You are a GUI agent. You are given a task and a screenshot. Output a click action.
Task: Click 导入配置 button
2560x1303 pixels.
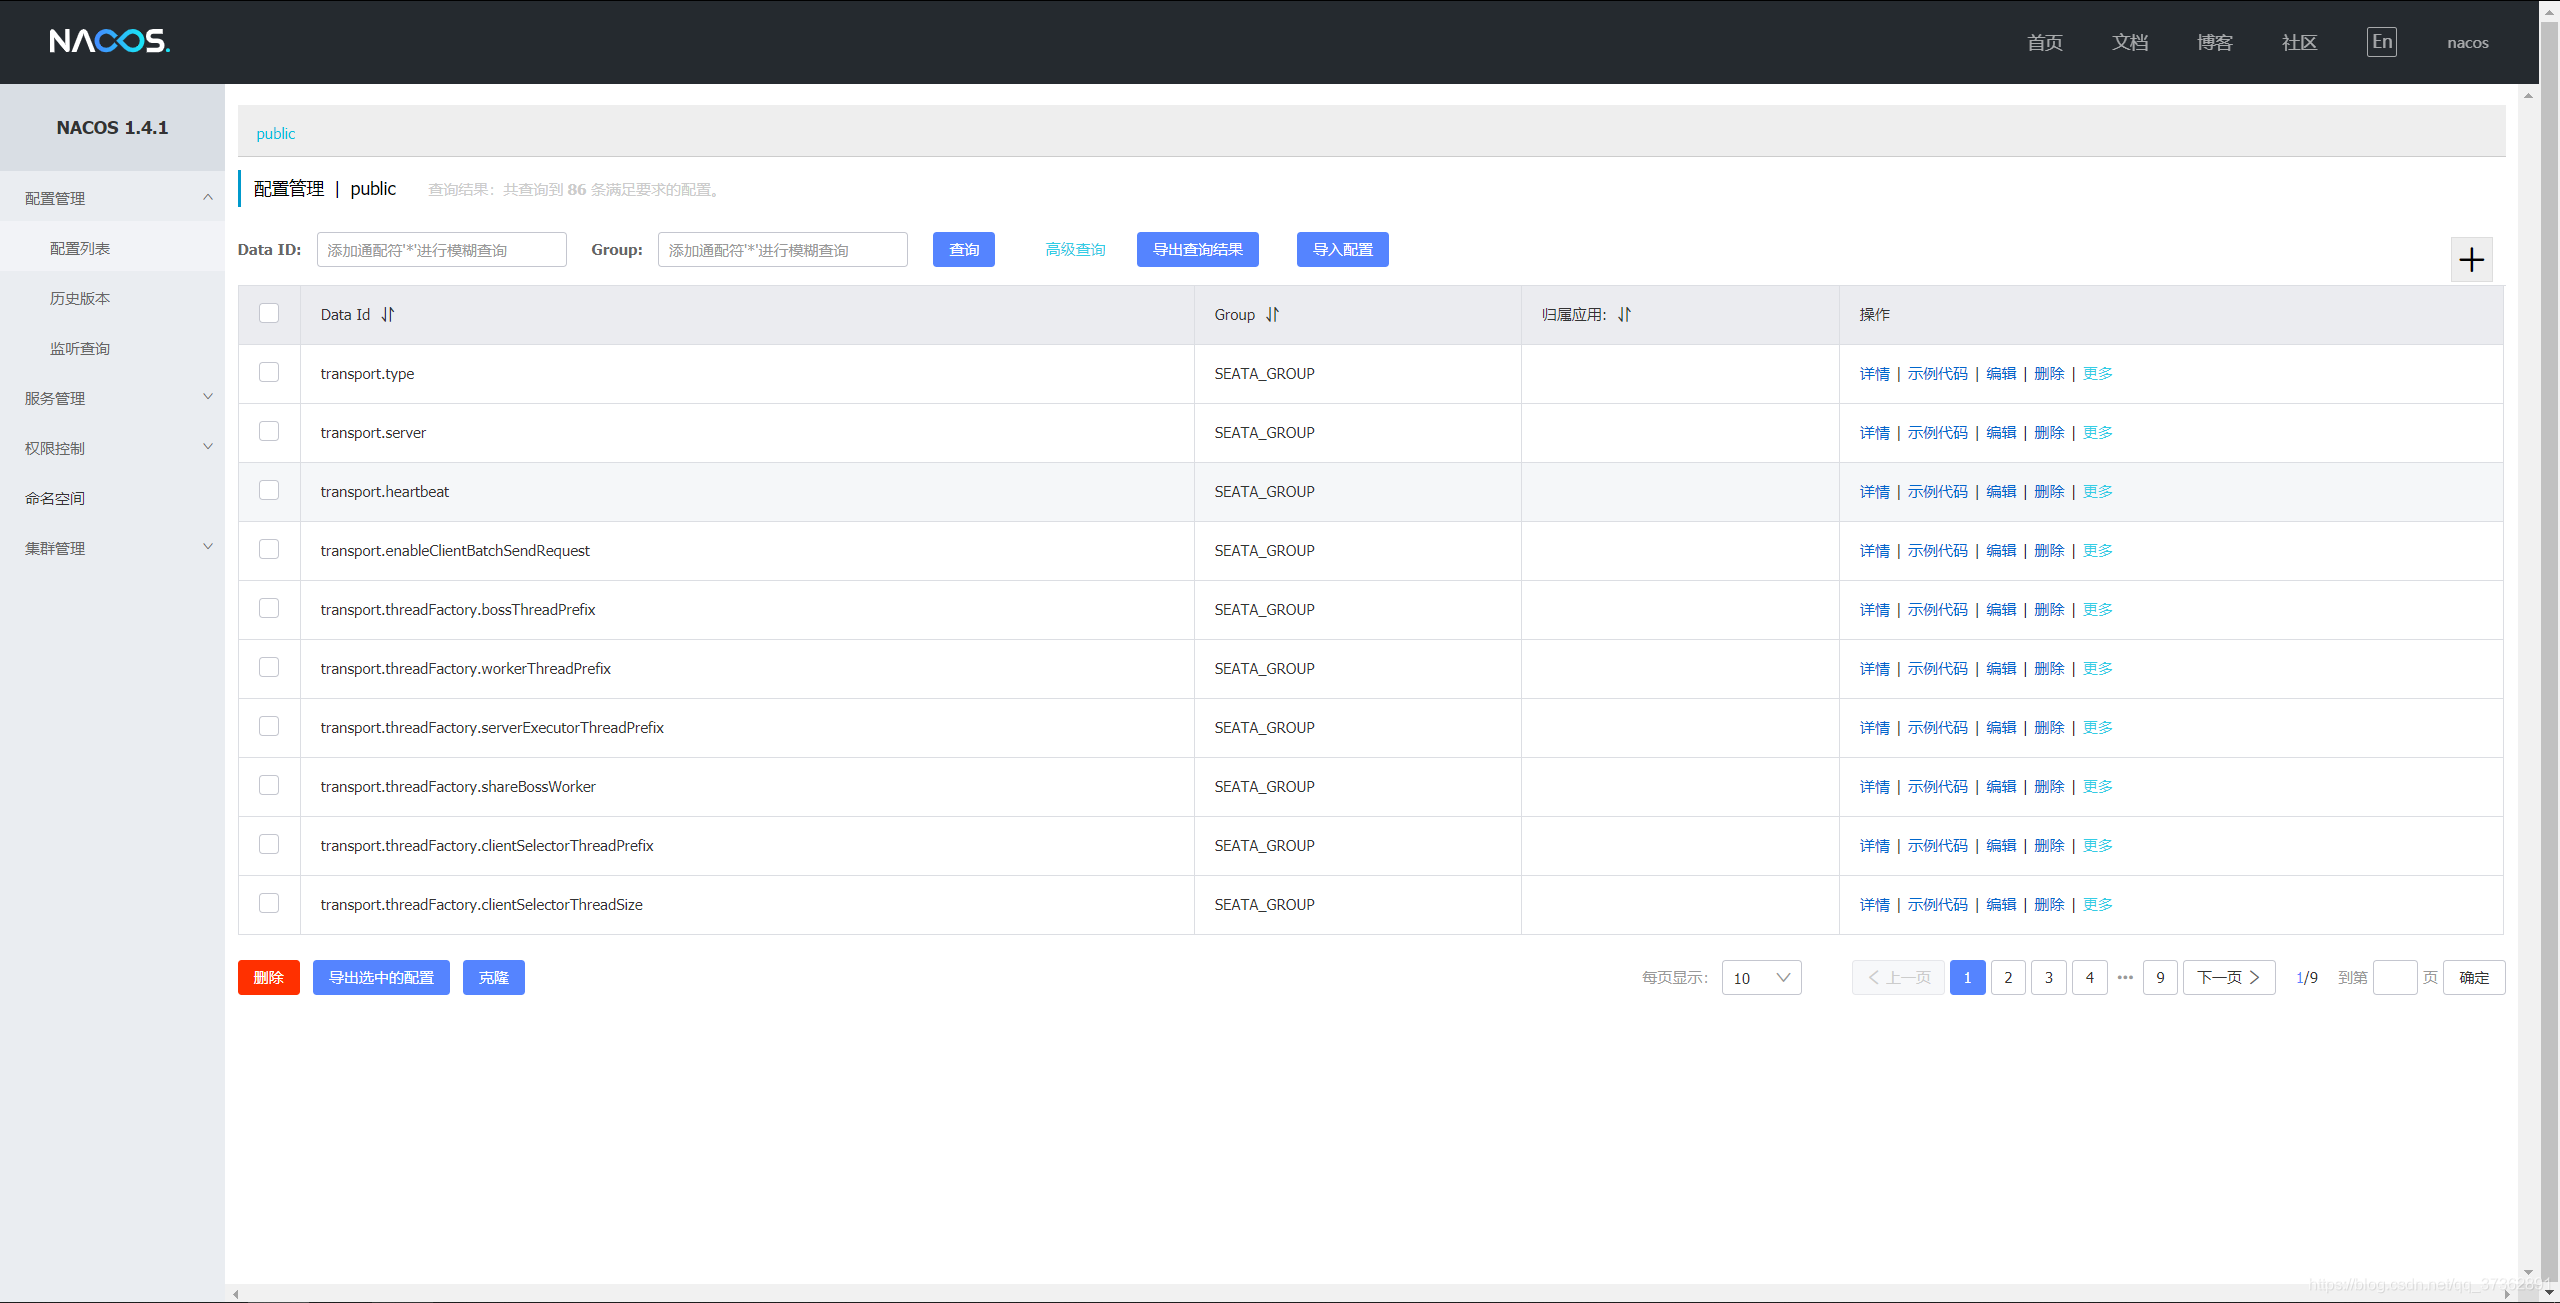tap(1343, 250)
